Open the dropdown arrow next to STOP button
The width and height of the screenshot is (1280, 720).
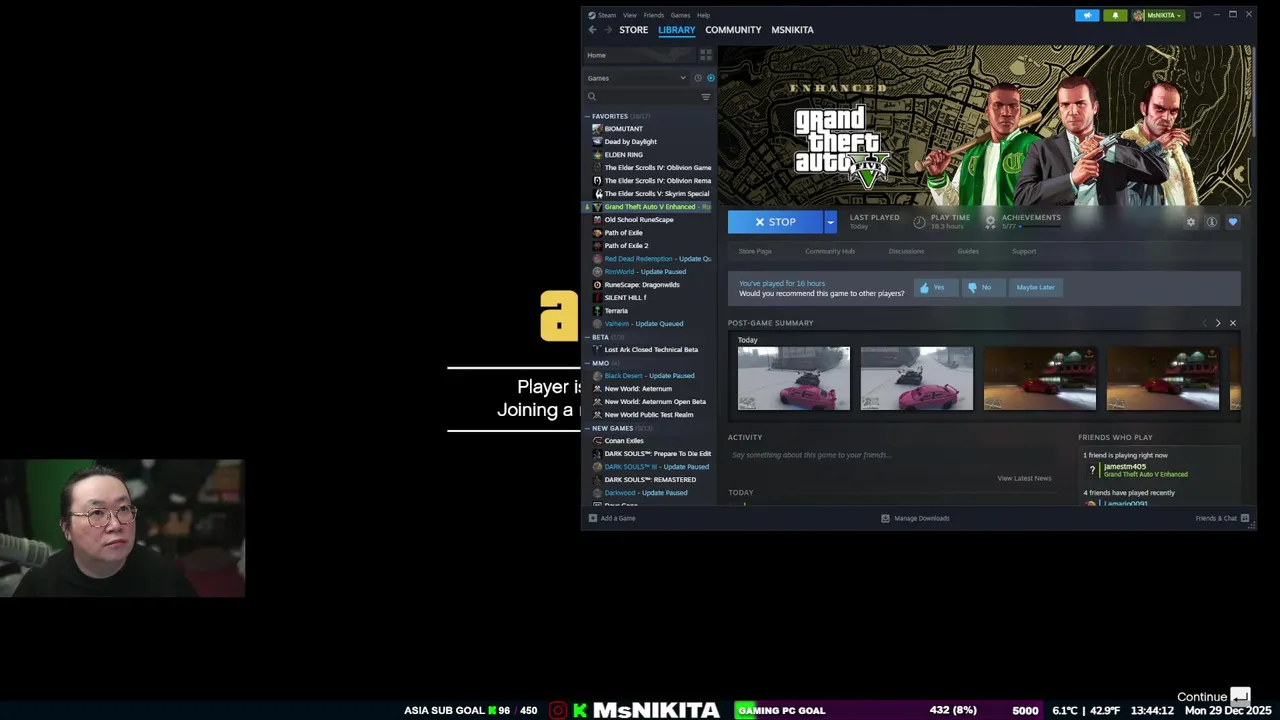(830, 222)
